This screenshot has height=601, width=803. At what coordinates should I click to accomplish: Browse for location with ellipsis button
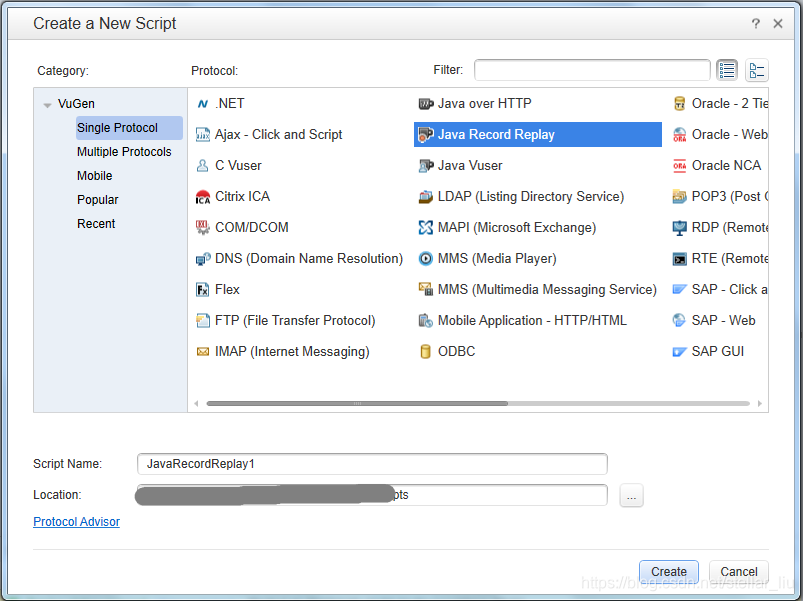(631, 496)
